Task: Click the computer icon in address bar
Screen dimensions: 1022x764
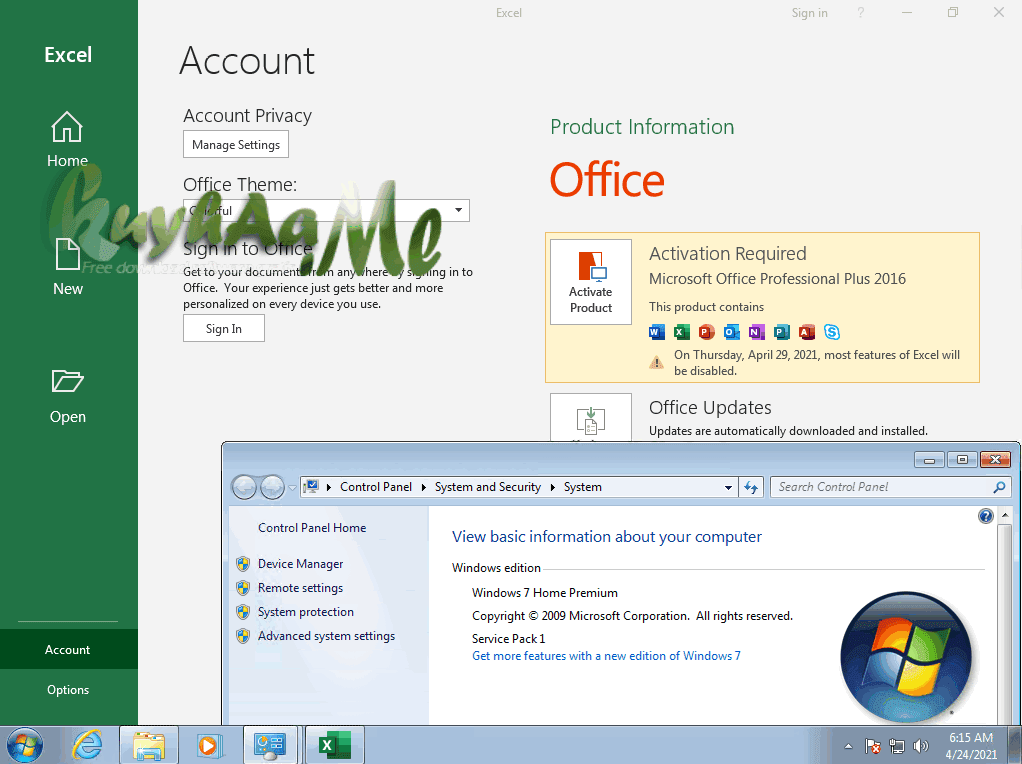Action: (312, 487)
